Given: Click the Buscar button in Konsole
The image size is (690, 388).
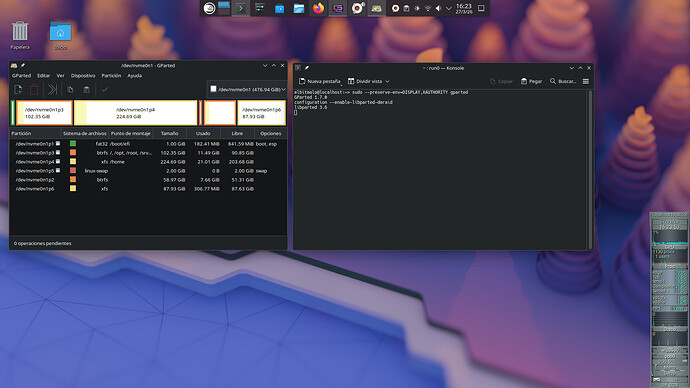Looking at the screenshot, I should (x=563, y=81).
